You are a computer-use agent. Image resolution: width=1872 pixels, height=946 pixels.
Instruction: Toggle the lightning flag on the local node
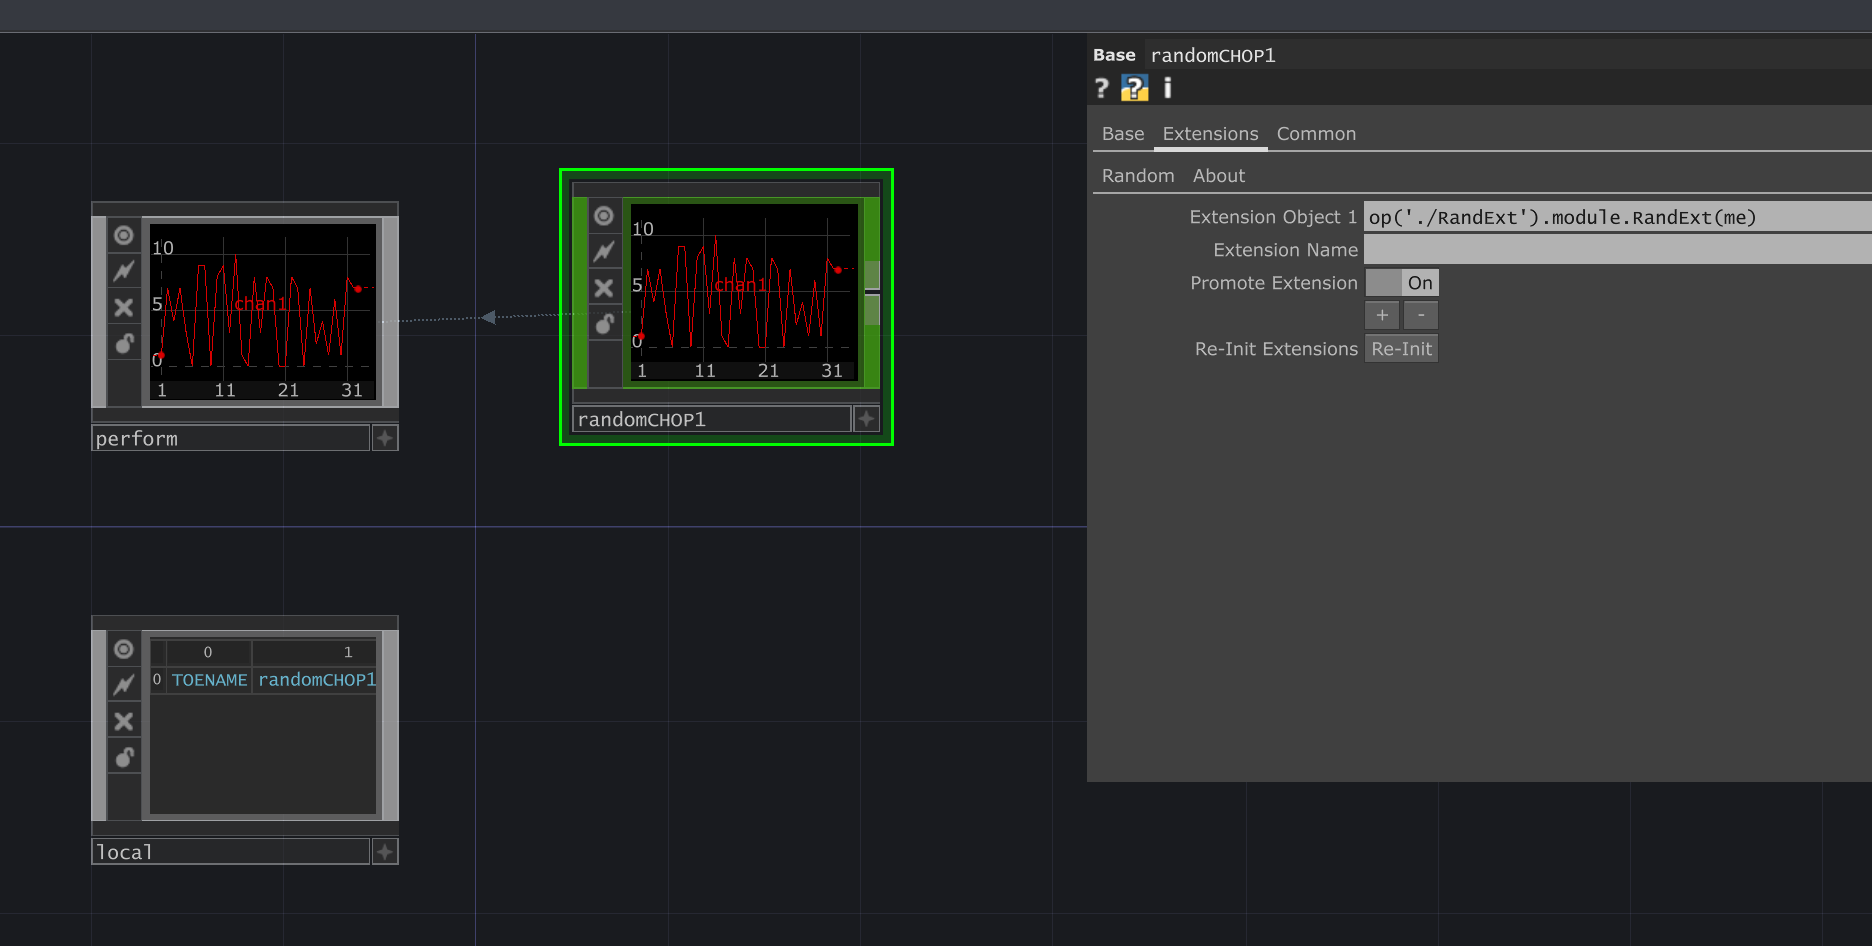[x=123, y=684]
